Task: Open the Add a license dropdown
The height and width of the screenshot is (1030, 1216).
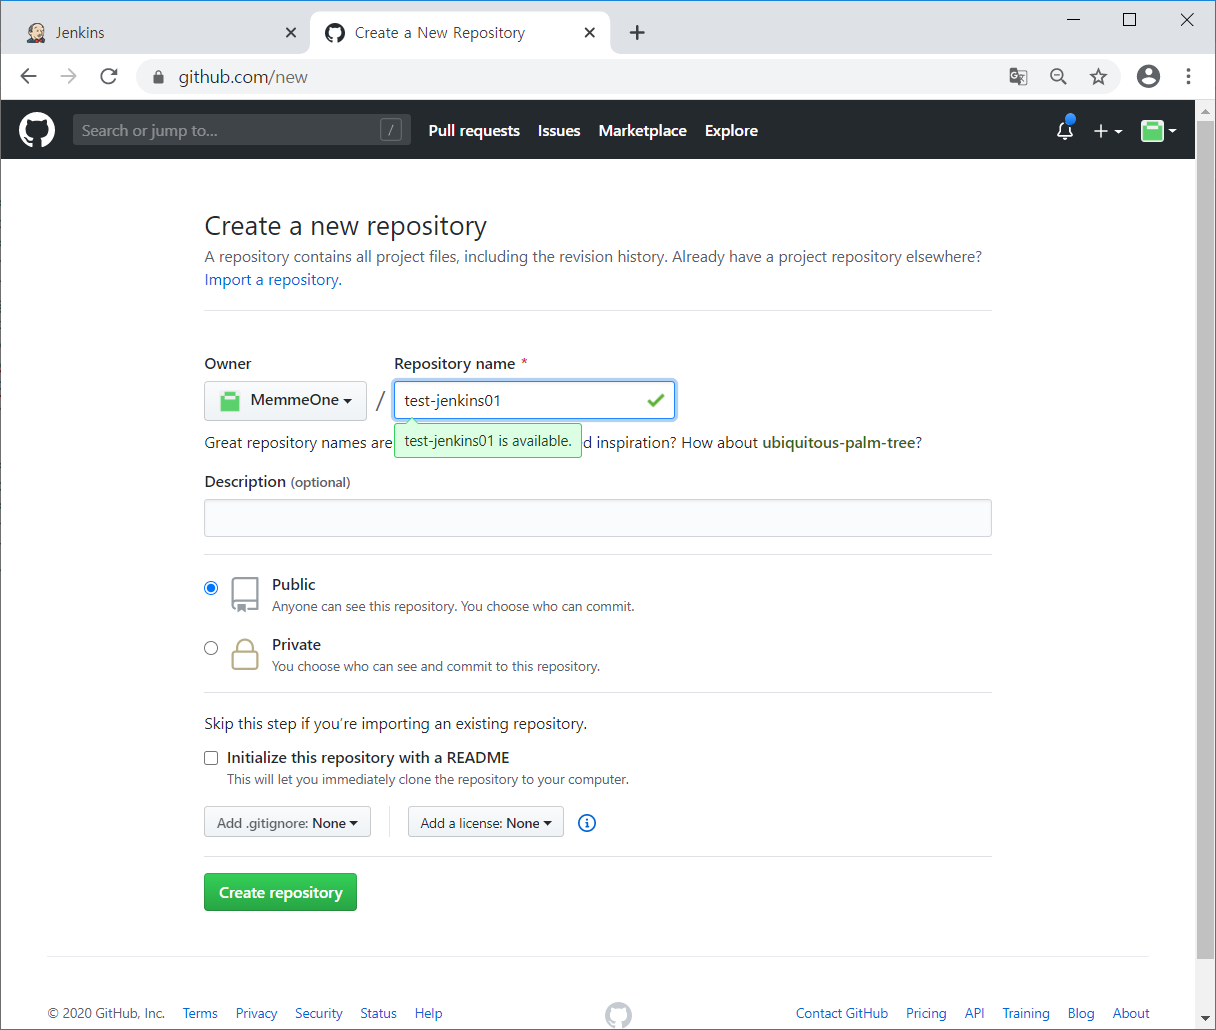Action: tap(486, 822)
